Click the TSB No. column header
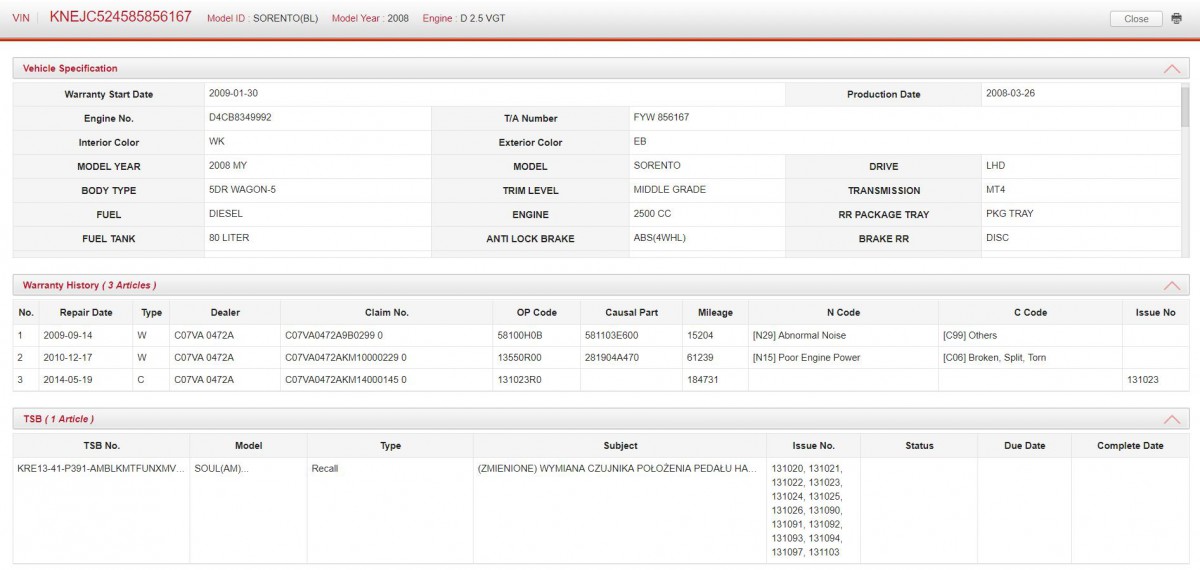 pyautogui.click(x=101, y=446)
